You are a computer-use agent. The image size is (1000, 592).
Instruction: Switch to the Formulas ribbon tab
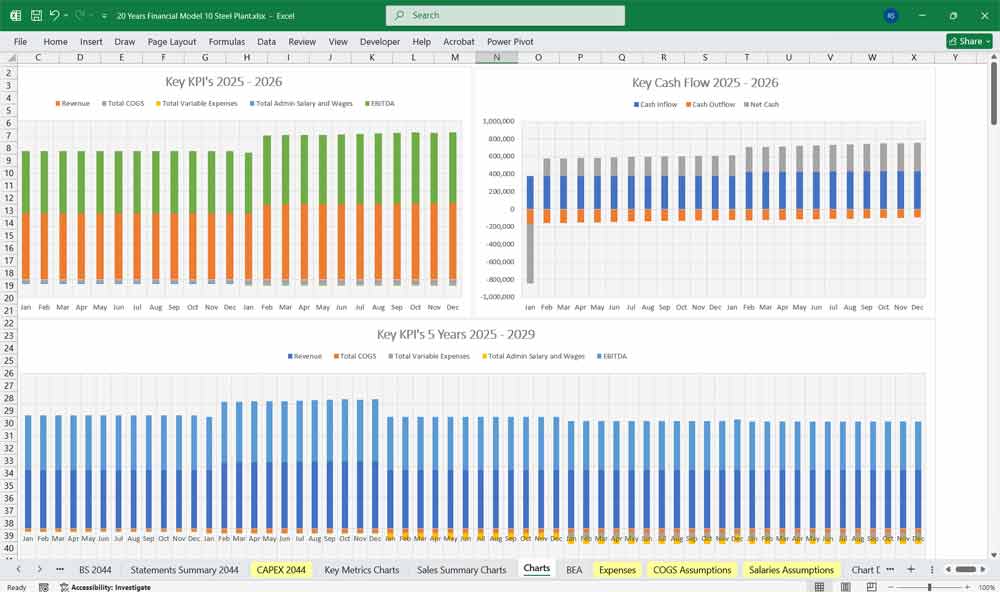[x=227, y=42]
